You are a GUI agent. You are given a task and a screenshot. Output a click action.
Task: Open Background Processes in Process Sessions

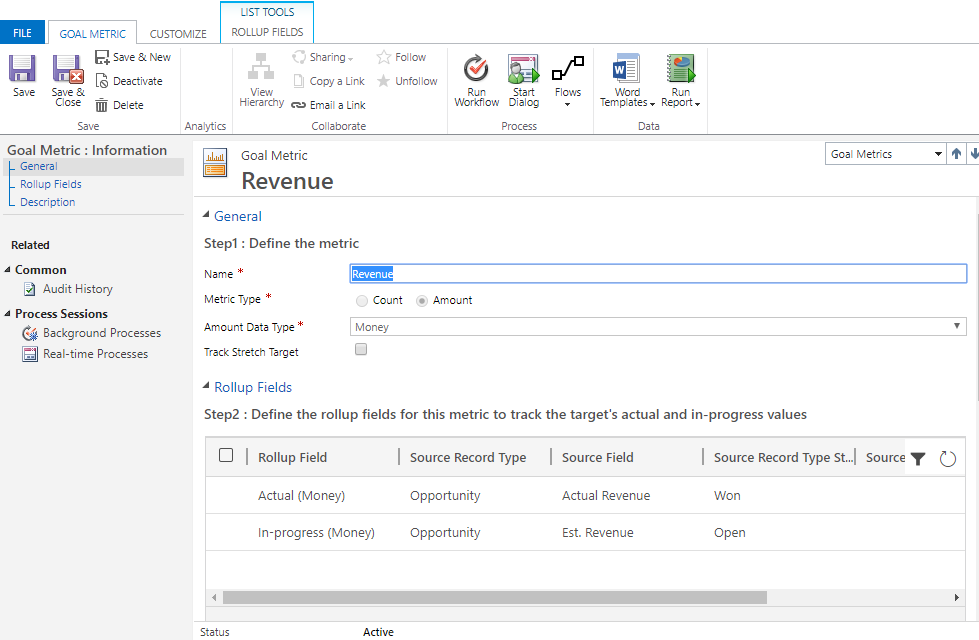tap(92, 333)
